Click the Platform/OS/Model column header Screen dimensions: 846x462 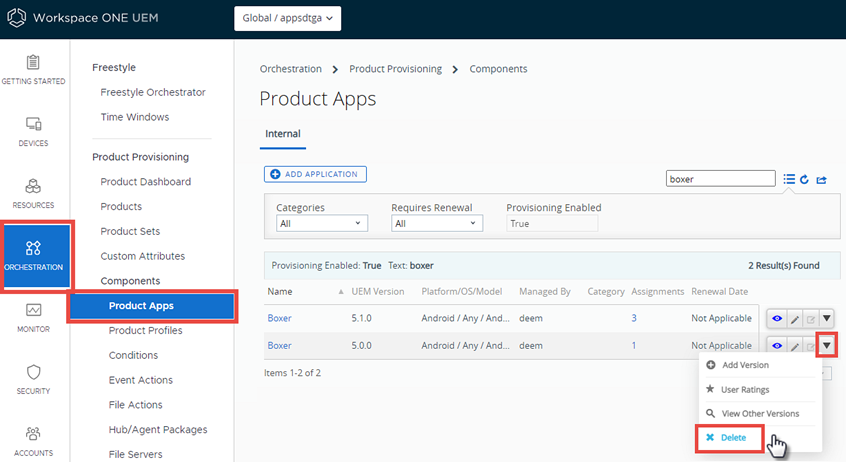462,291
